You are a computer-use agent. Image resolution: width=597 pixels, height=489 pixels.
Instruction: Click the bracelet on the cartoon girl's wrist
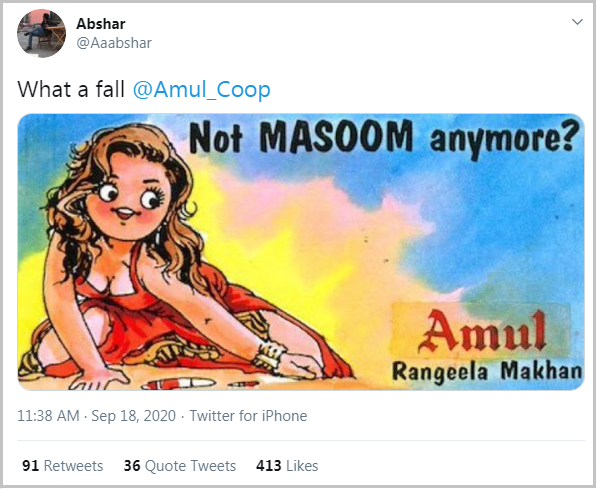coord(270,355)
